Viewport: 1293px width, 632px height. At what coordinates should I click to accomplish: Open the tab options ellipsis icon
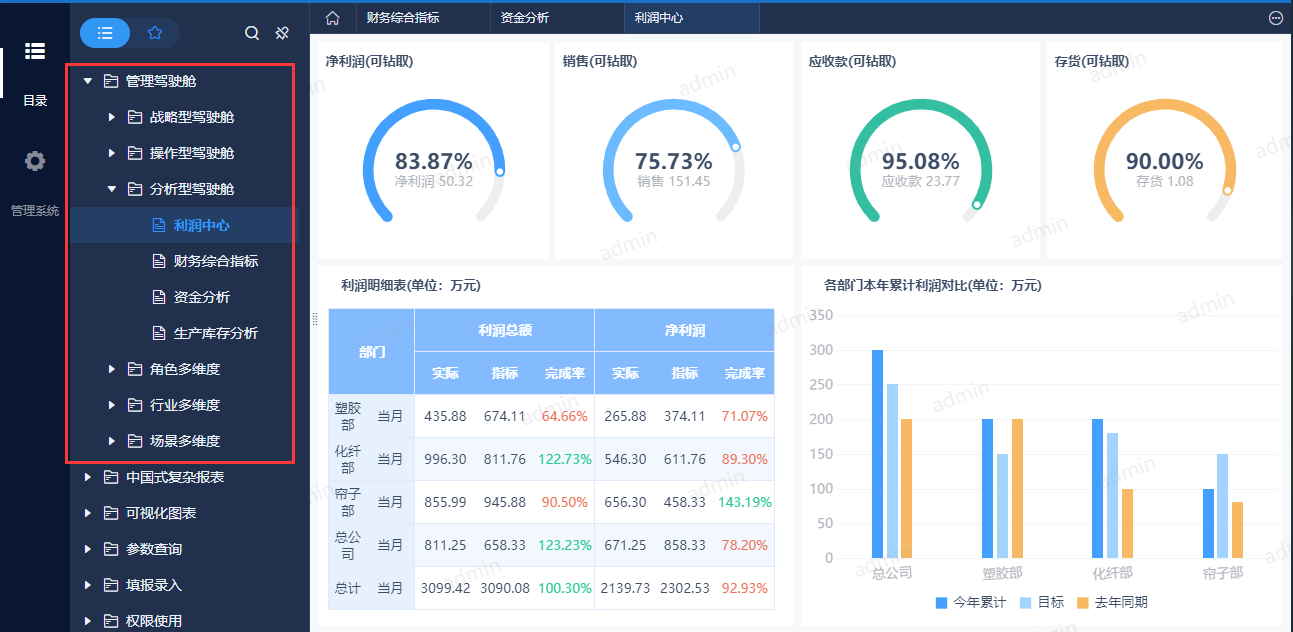point(1276,18)
